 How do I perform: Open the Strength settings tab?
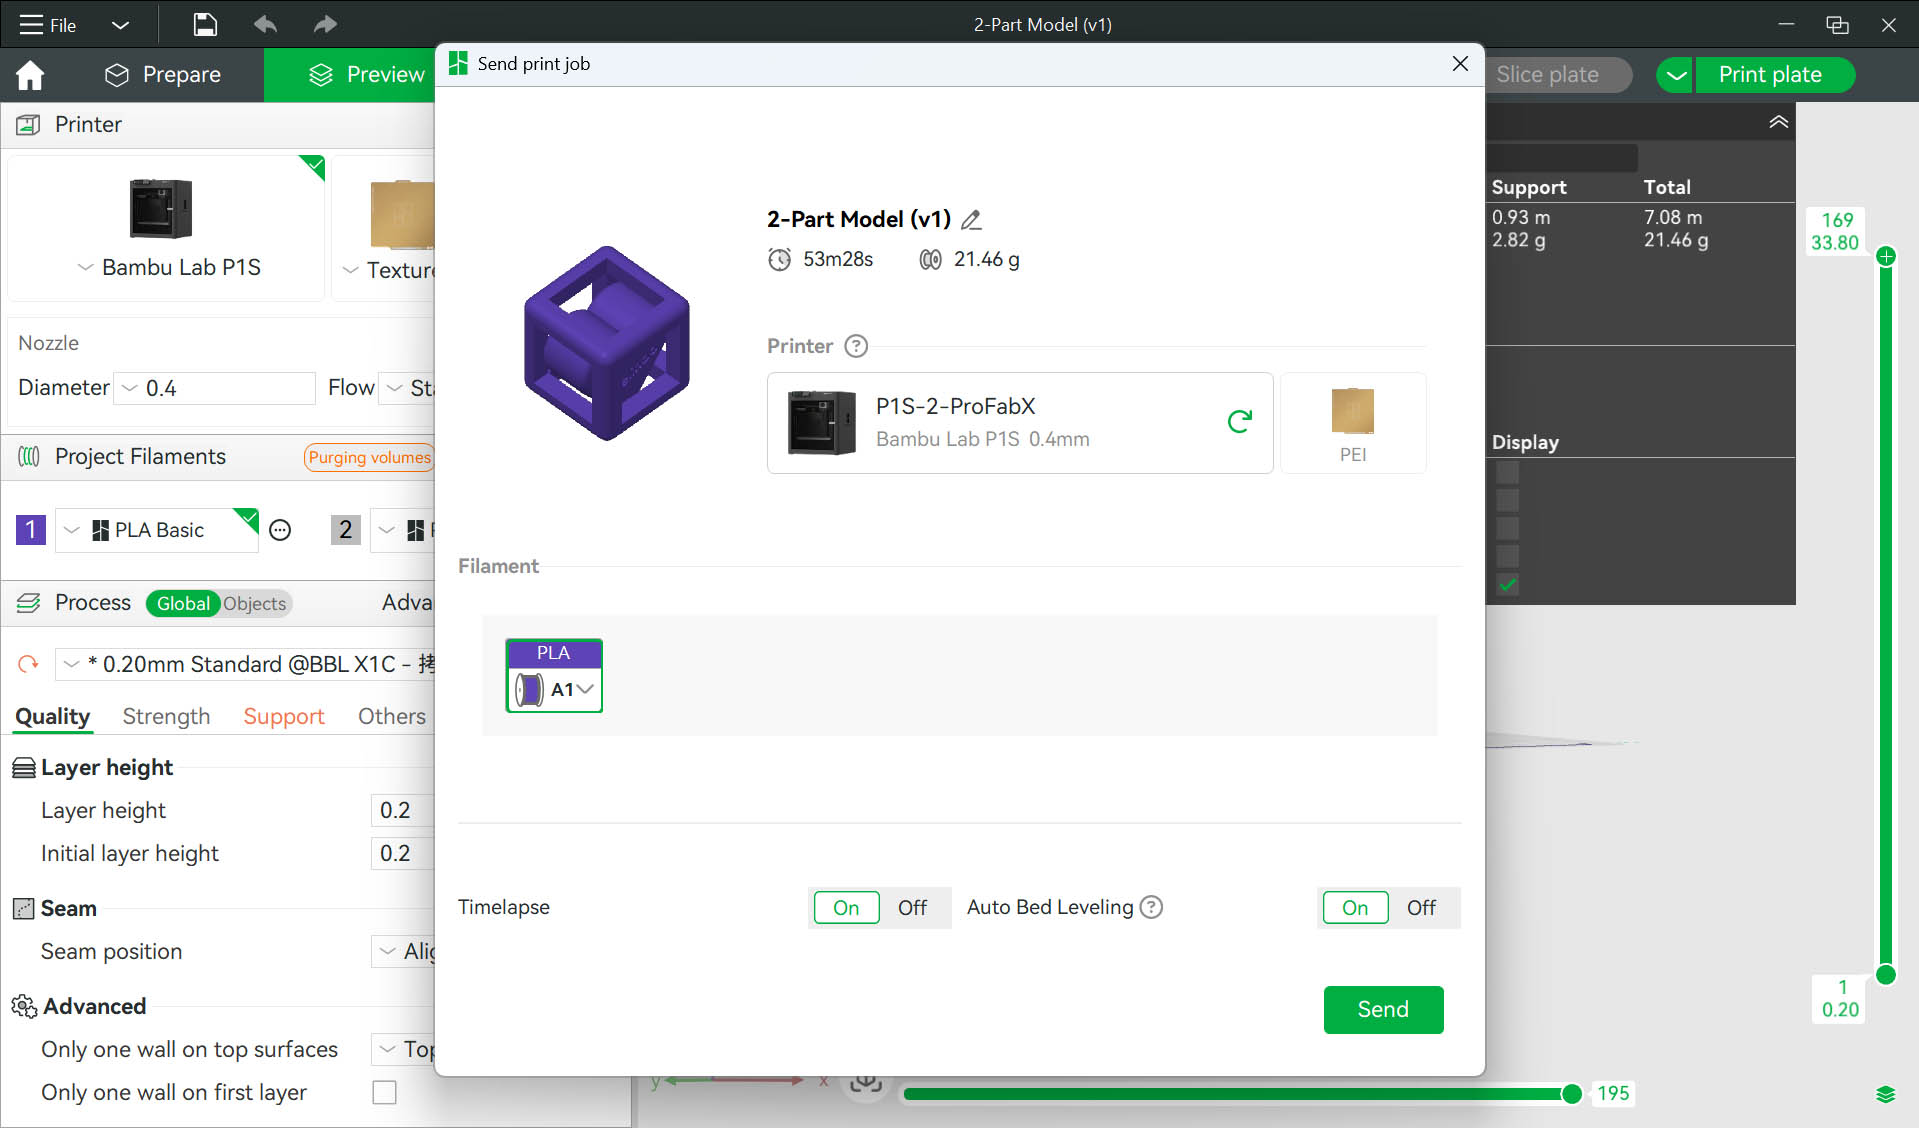click(166, 716)
